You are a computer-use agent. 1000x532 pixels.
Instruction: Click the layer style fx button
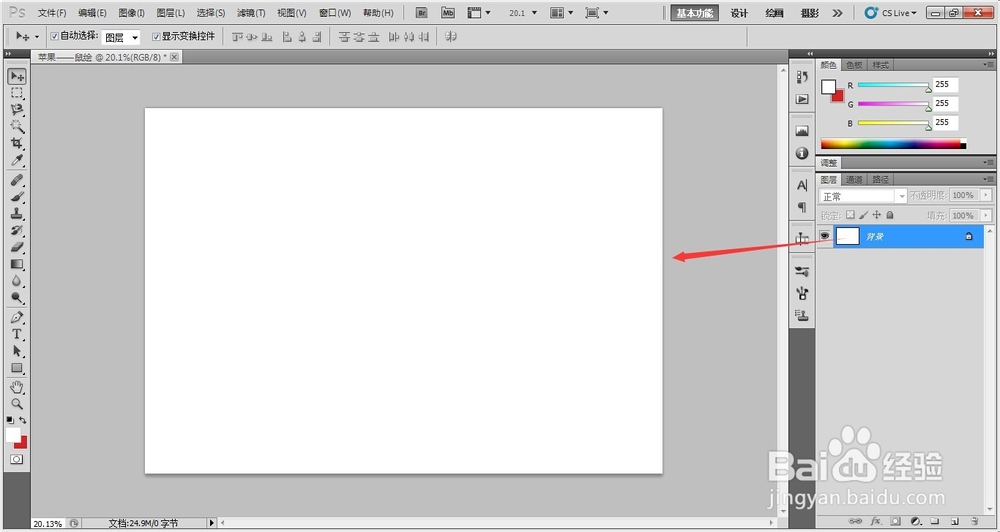[876, 521]
